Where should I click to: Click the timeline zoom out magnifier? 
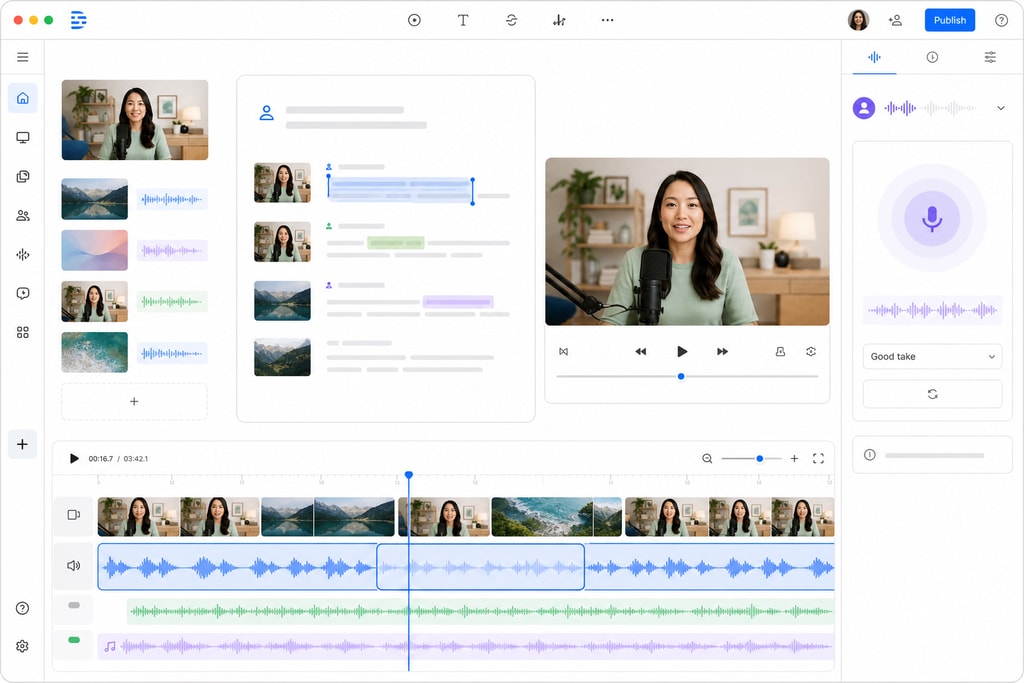[707, 458]
